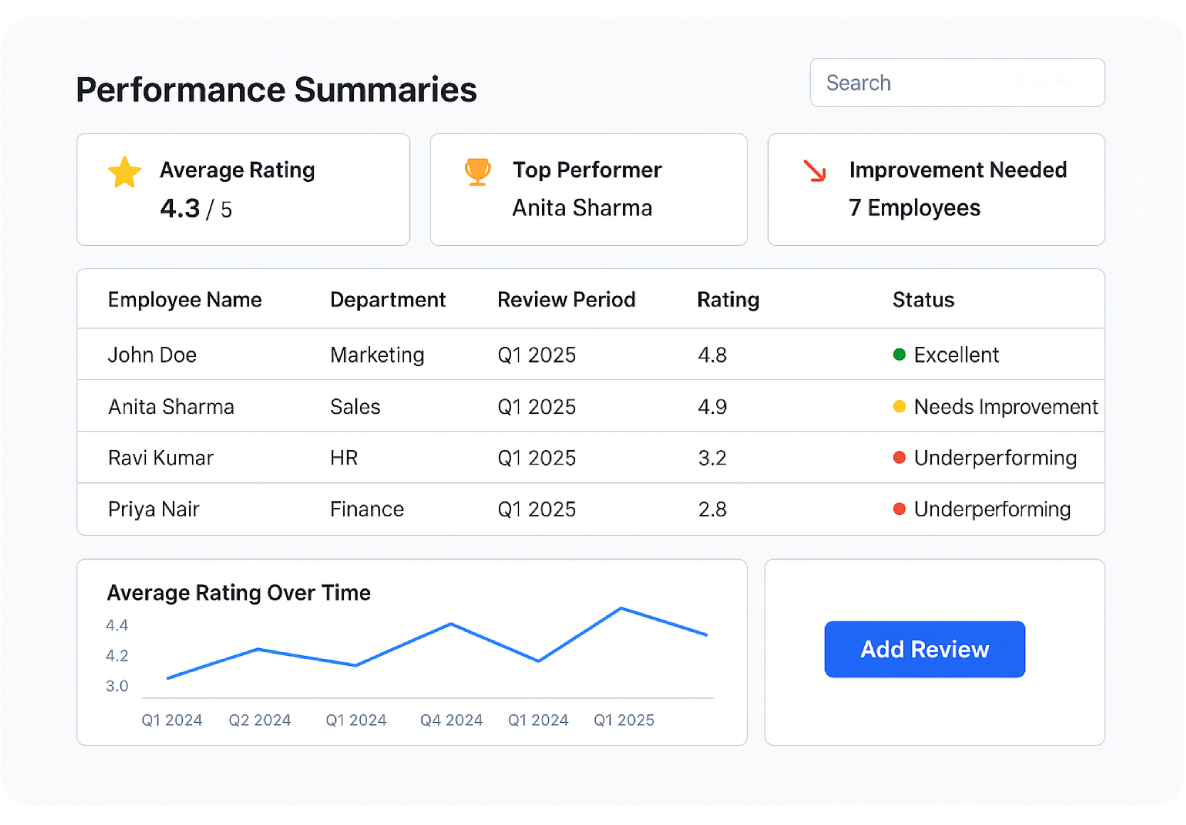This screenshot has height=825, width=1186.
Task: Click Sales department cell
Action: click(x=355, y=407)
